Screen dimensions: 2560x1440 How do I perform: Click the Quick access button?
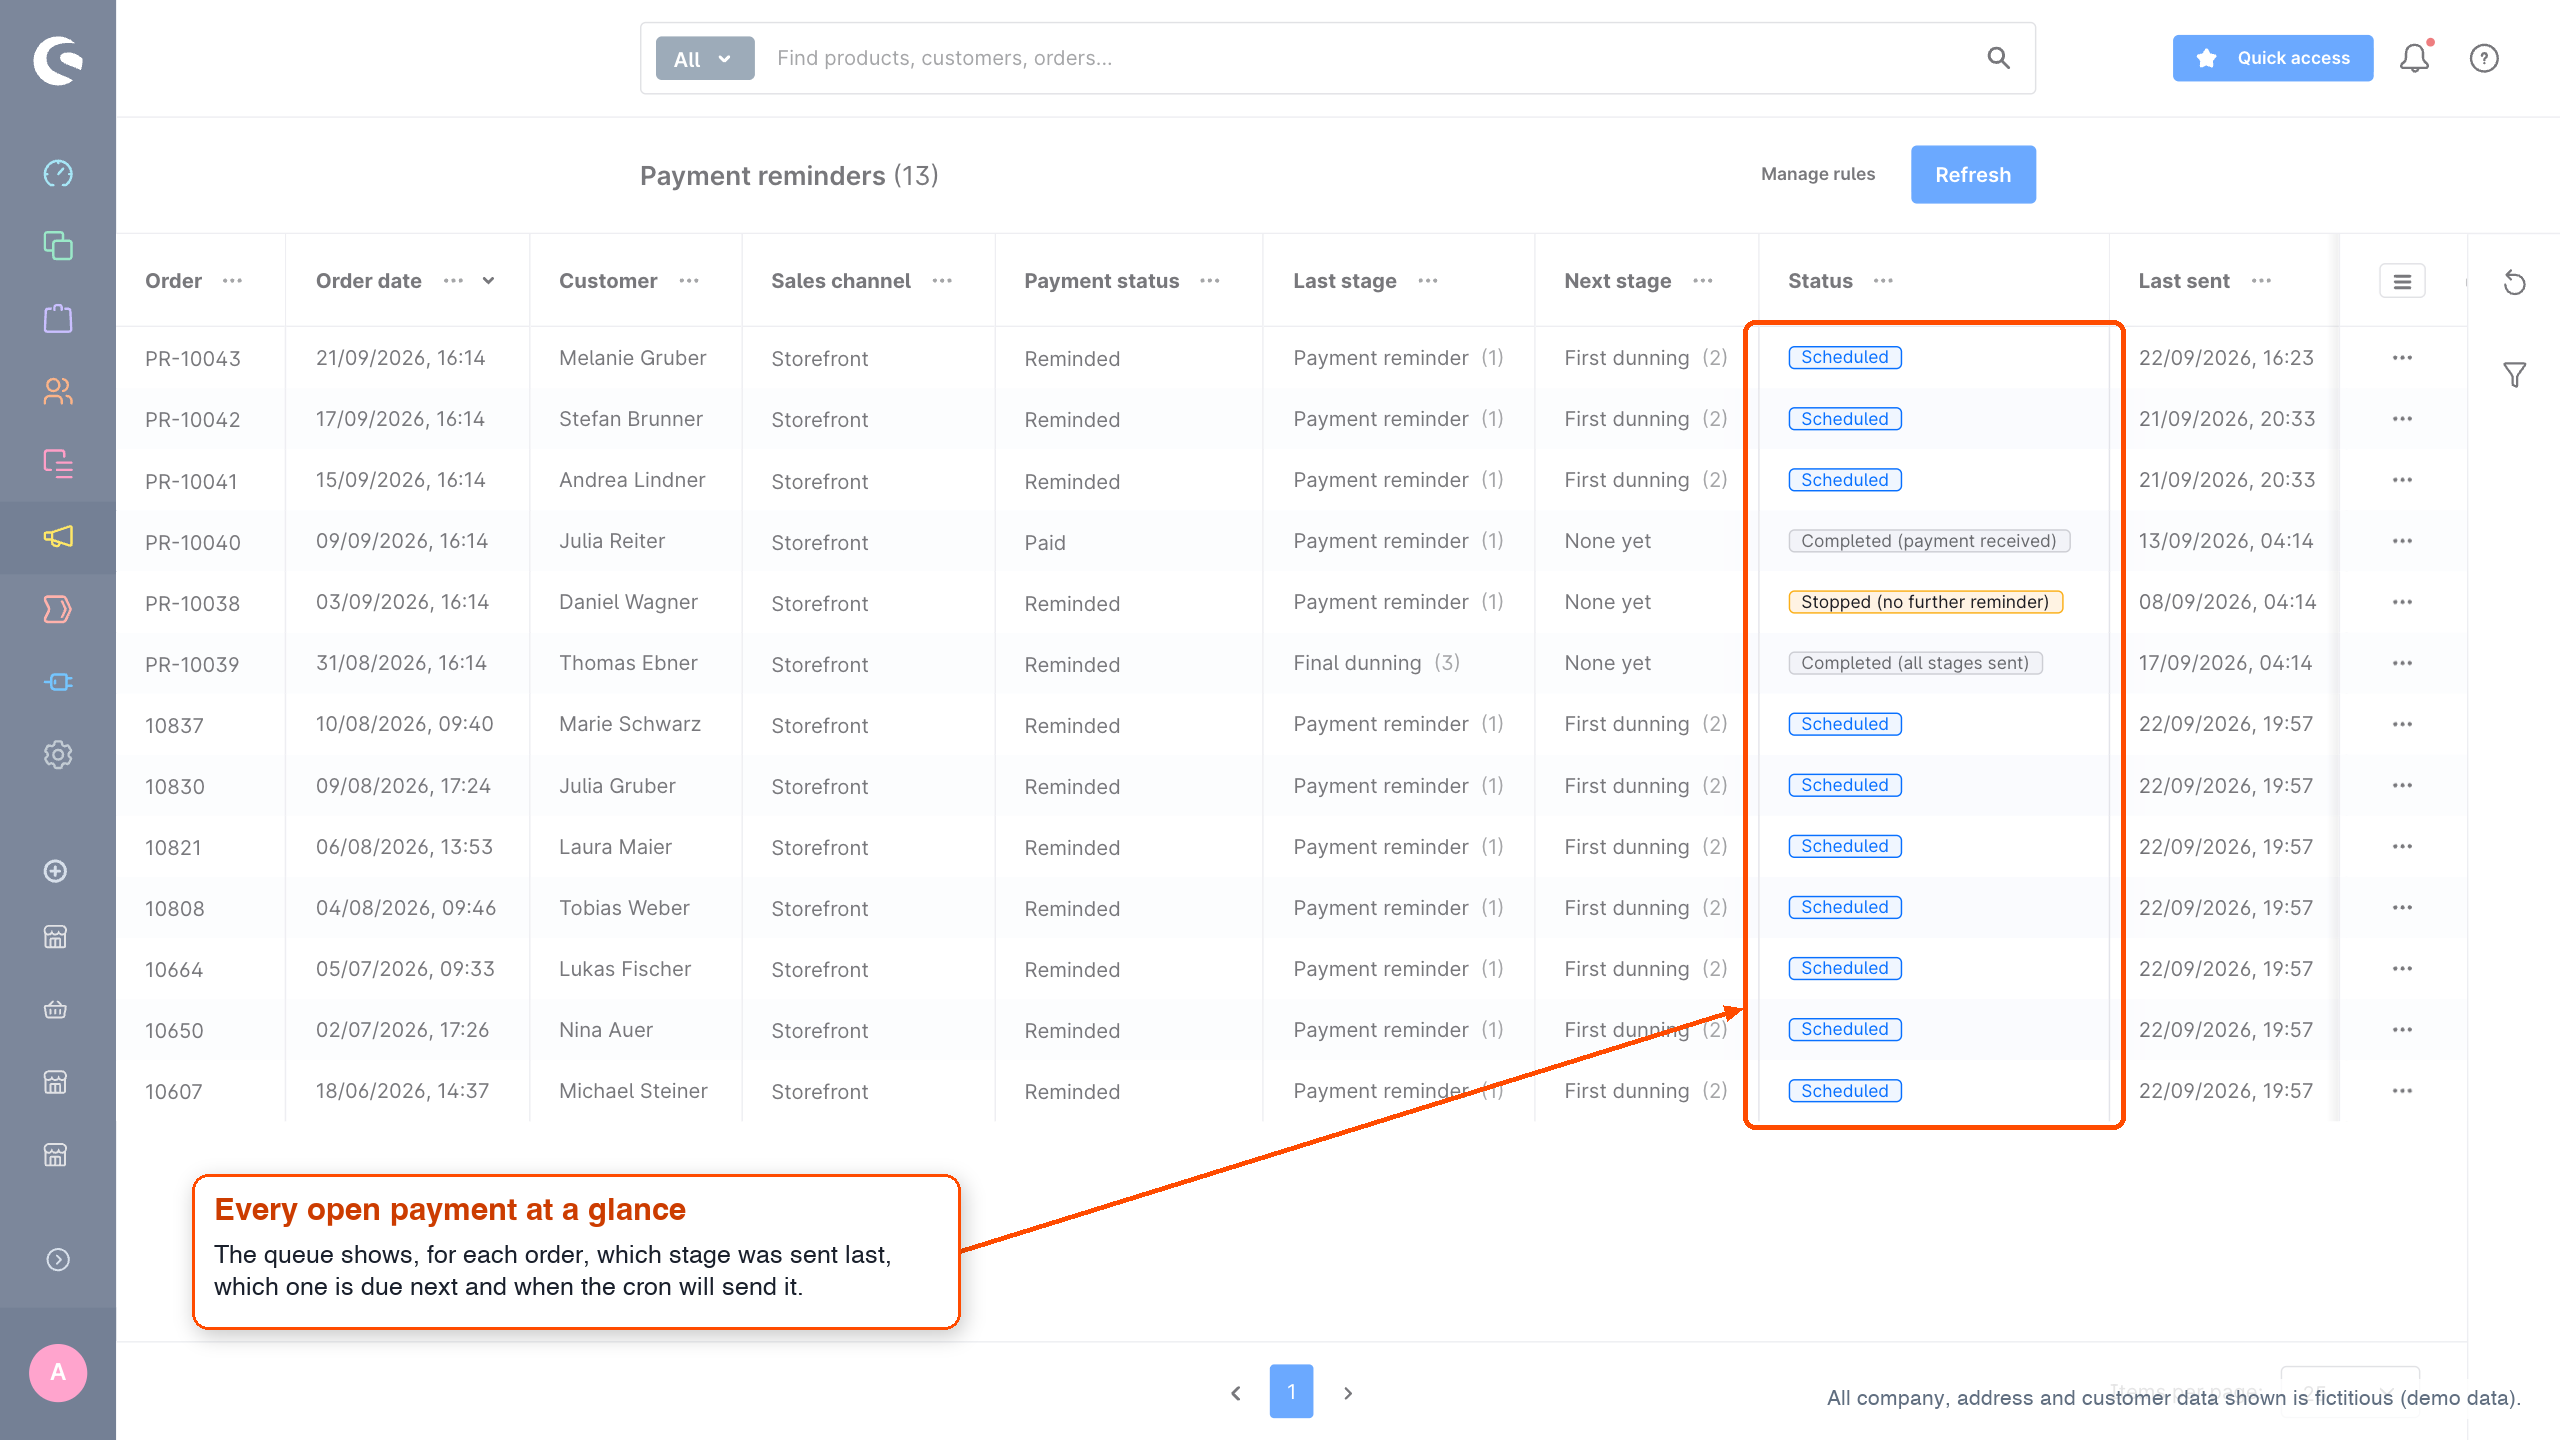pos(2273,58)
